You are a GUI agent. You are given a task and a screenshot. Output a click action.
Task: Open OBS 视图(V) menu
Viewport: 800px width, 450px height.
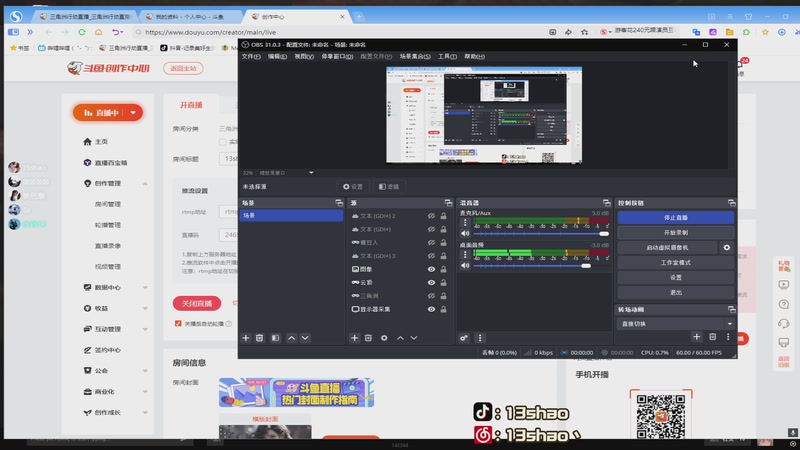[304, 57]
